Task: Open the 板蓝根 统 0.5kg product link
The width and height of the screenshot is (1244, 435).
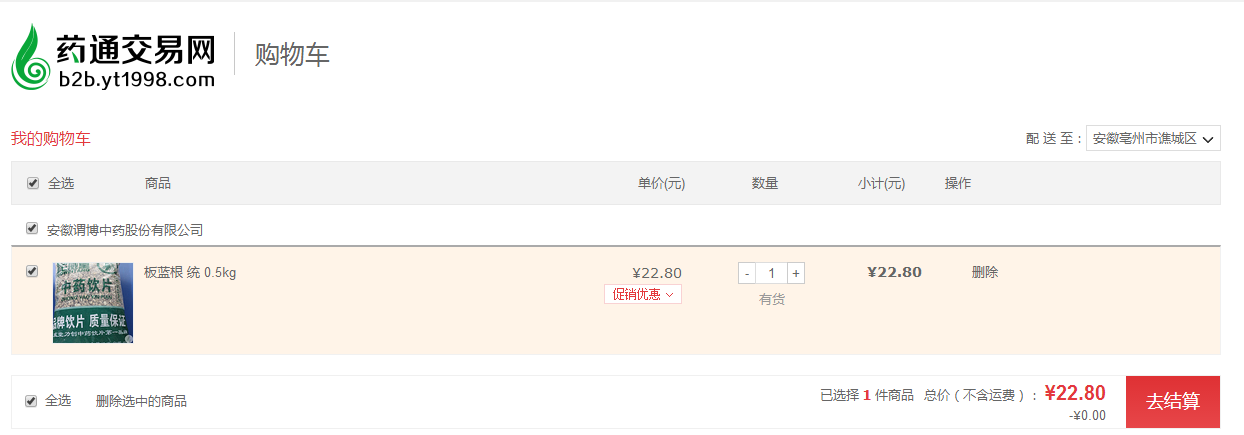Action: [190, 272]
